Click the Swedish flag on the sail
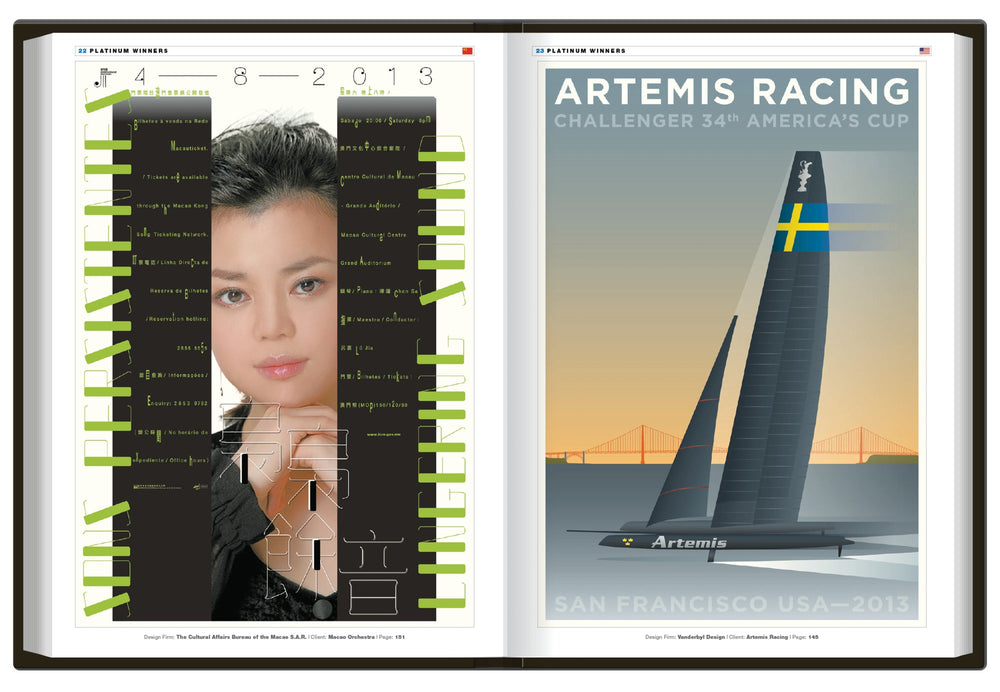The height and width of the screenshot is (692, 1000). pos(800,227)
